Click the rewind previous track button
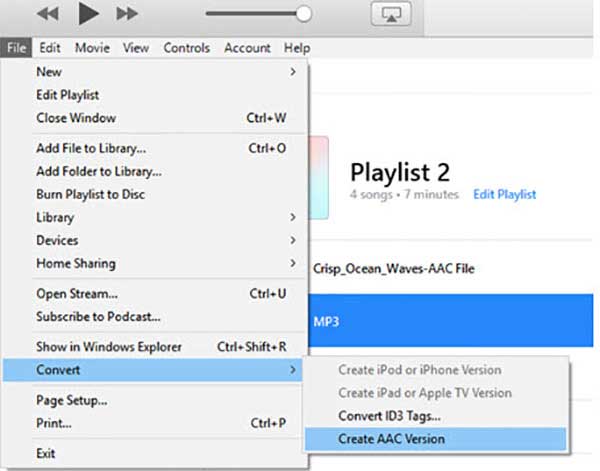This screenshot has height=471, width=600. (48, 14)
